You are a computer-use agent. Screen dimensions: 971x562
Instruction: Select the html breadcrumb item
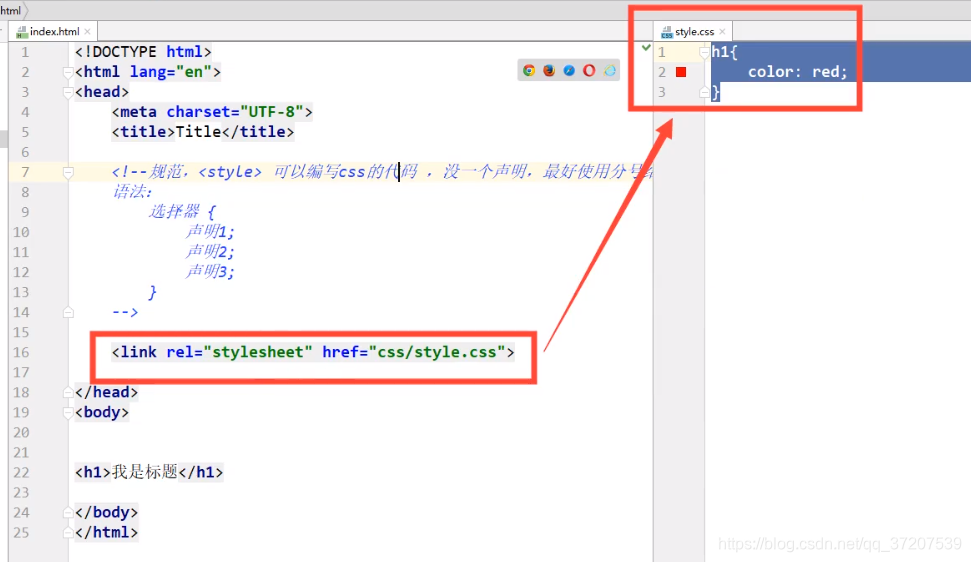click(x=11, y=11)
